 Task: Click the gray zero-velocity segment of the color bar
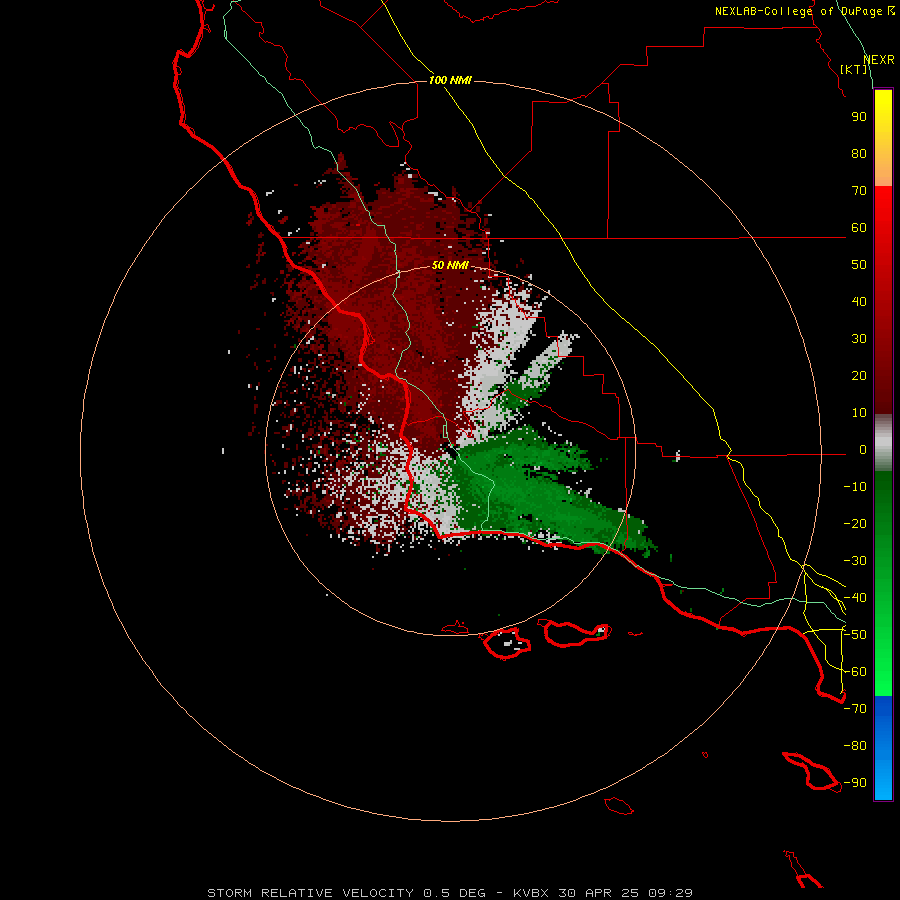point(883,443)
